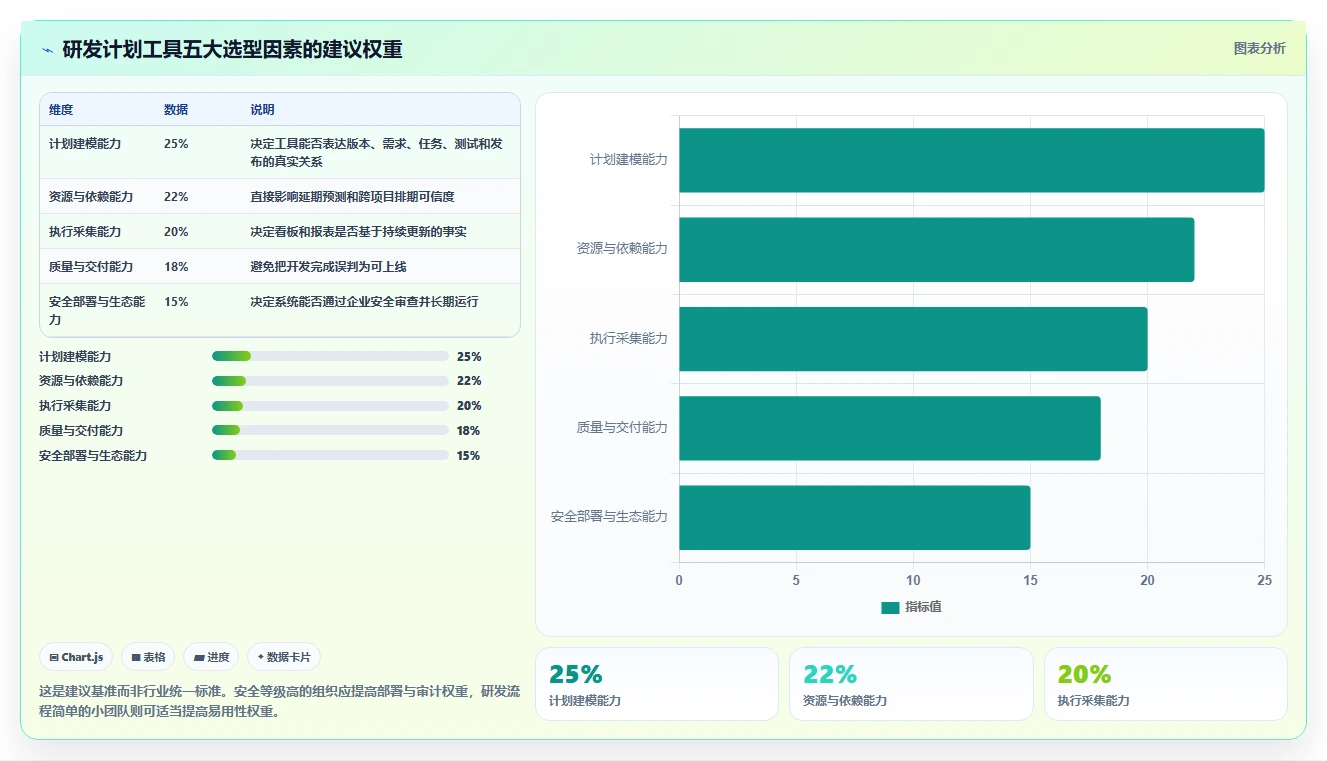This screenshot has width=1327, height=761.
Task: Click the 指标值 legend color swatch
Action: point(890,608)
